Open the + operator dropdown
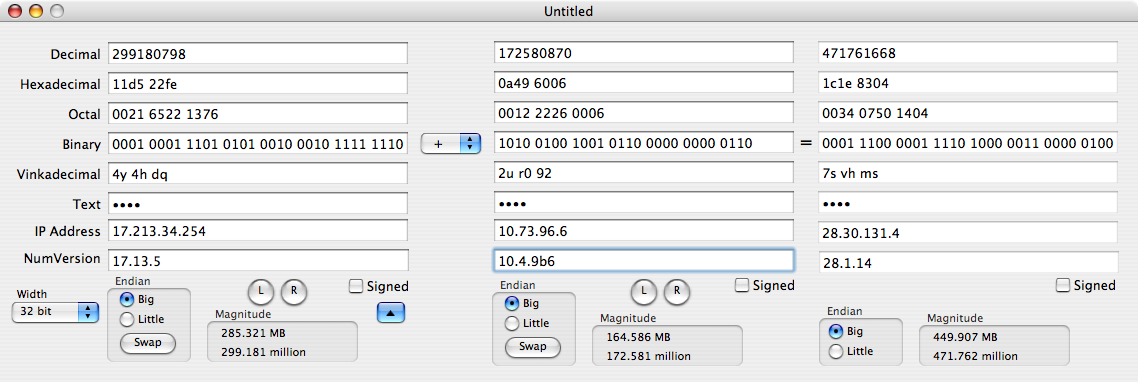Image resolution: width=1138 pixels, height=382 pixels. pos(451,144)
